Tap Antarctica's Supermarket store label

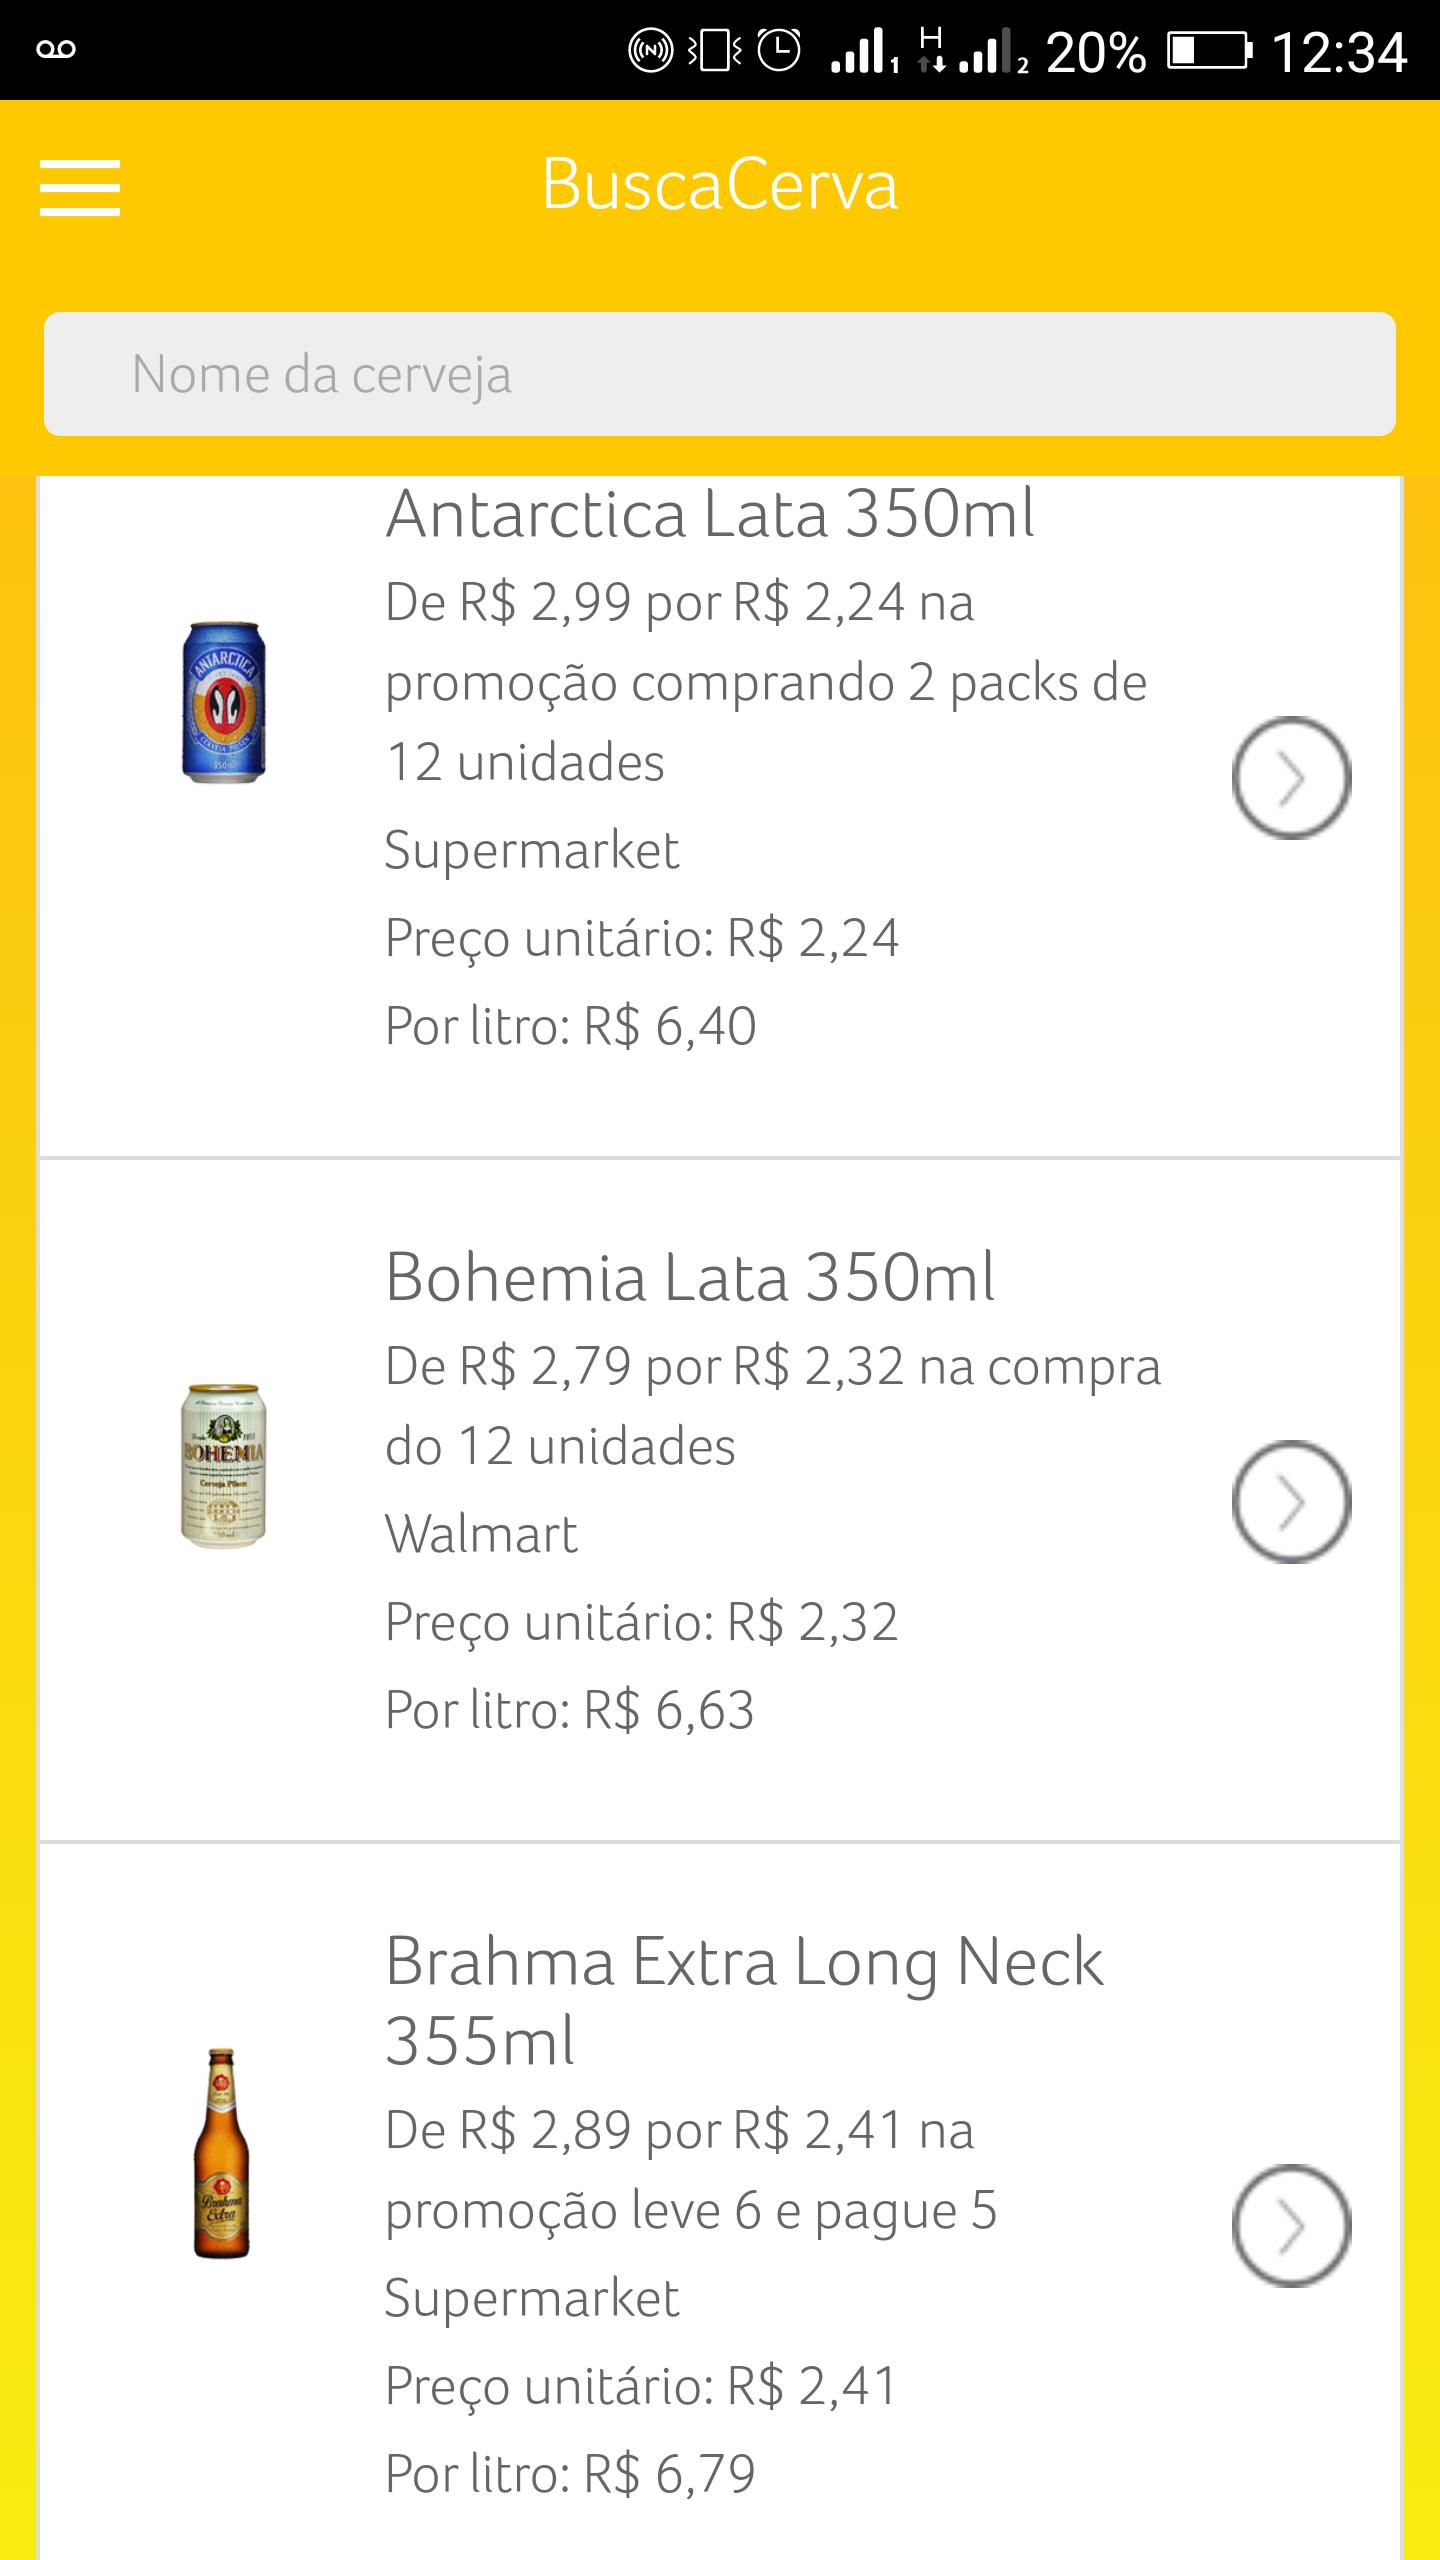(532, 850)
